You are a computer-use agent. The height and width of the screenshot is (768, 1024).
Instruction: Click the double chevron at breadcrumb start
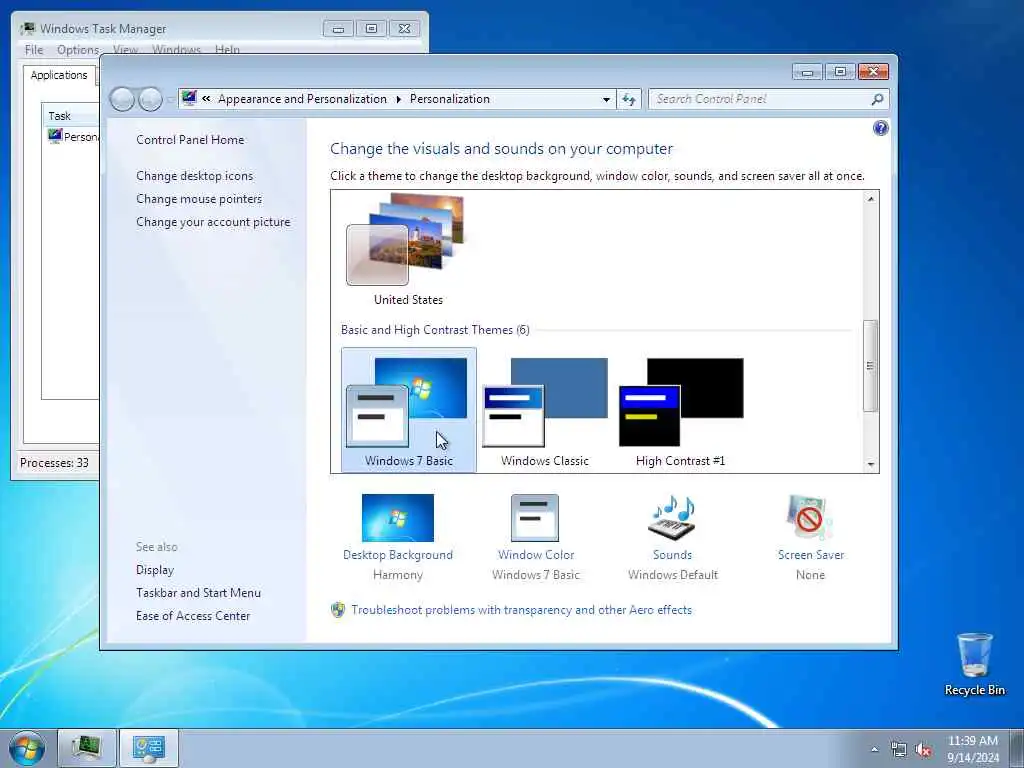206,99
